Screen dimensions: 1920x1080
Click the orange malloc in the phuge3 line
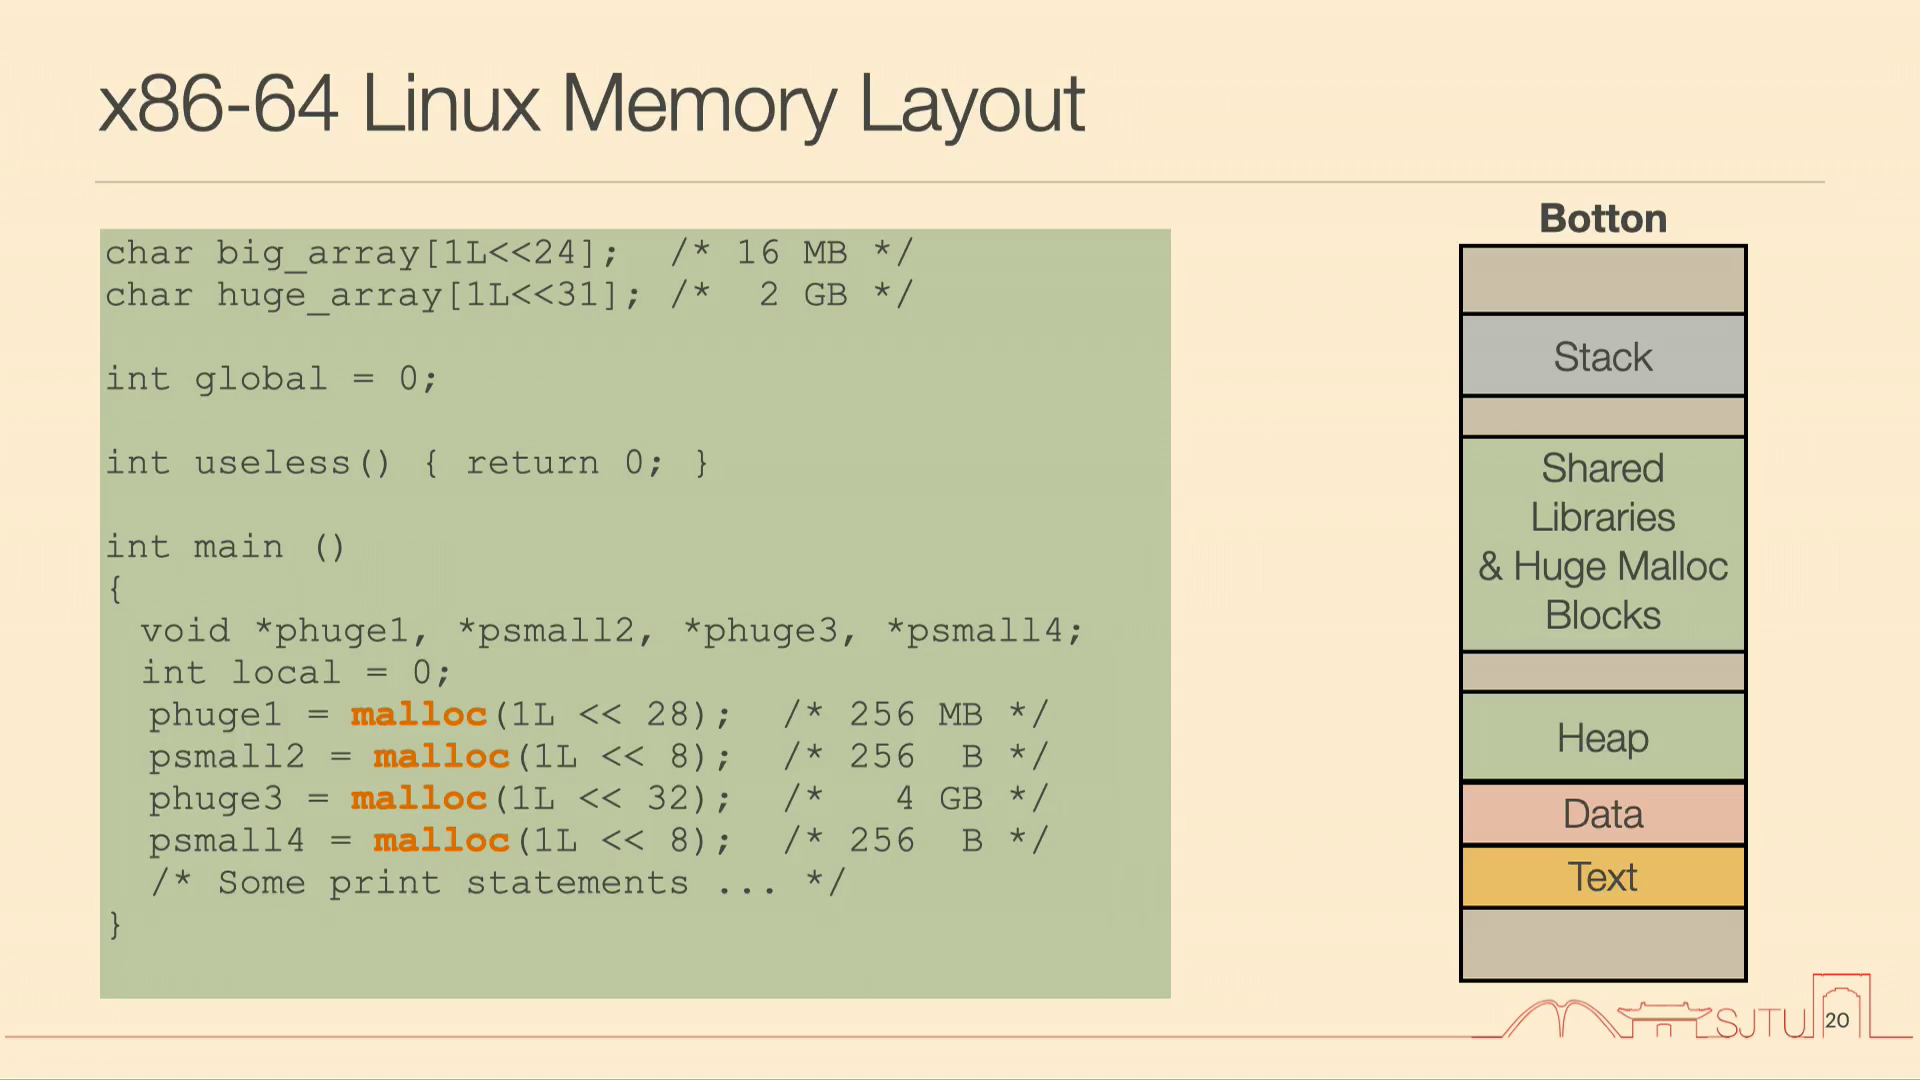(x=419, y=799)
